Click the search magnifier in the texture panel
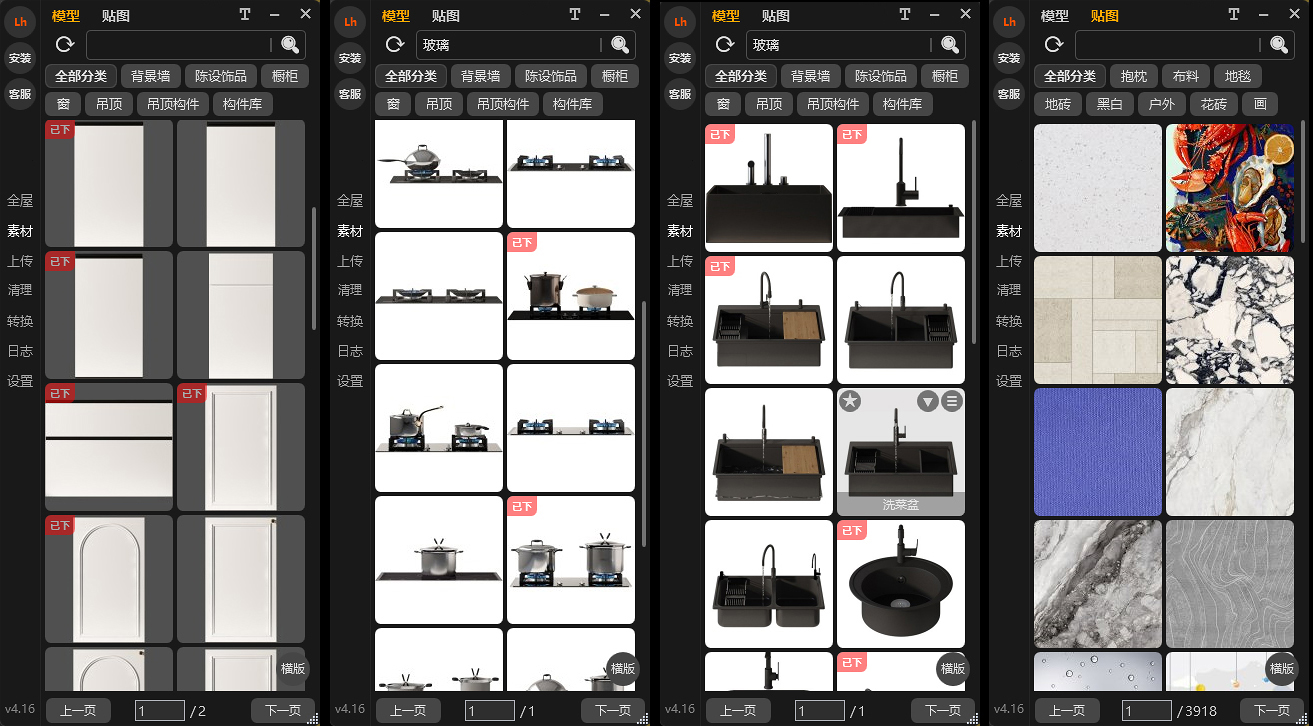Image resolution: width=1313 pixels, height=726 pixels. (1279, 45)
